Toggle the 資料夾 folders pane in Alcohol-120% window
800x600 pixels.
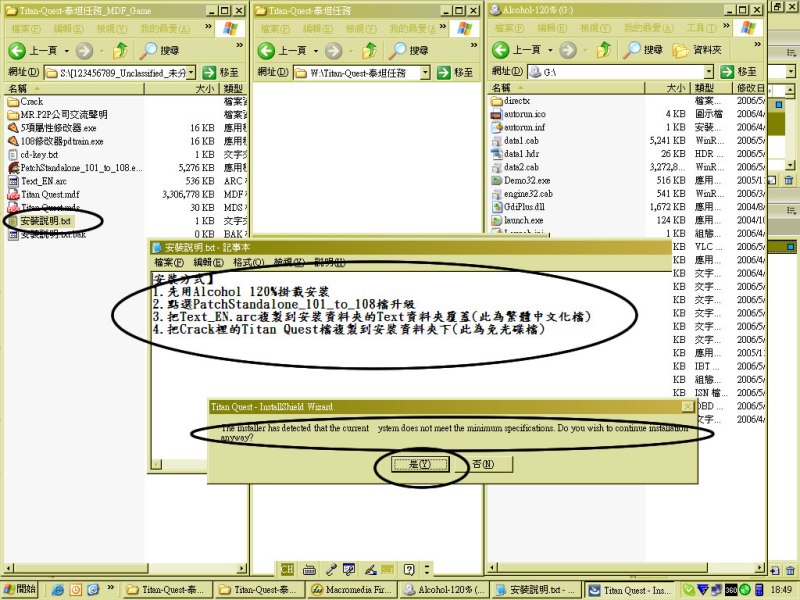tap(697, 49)
